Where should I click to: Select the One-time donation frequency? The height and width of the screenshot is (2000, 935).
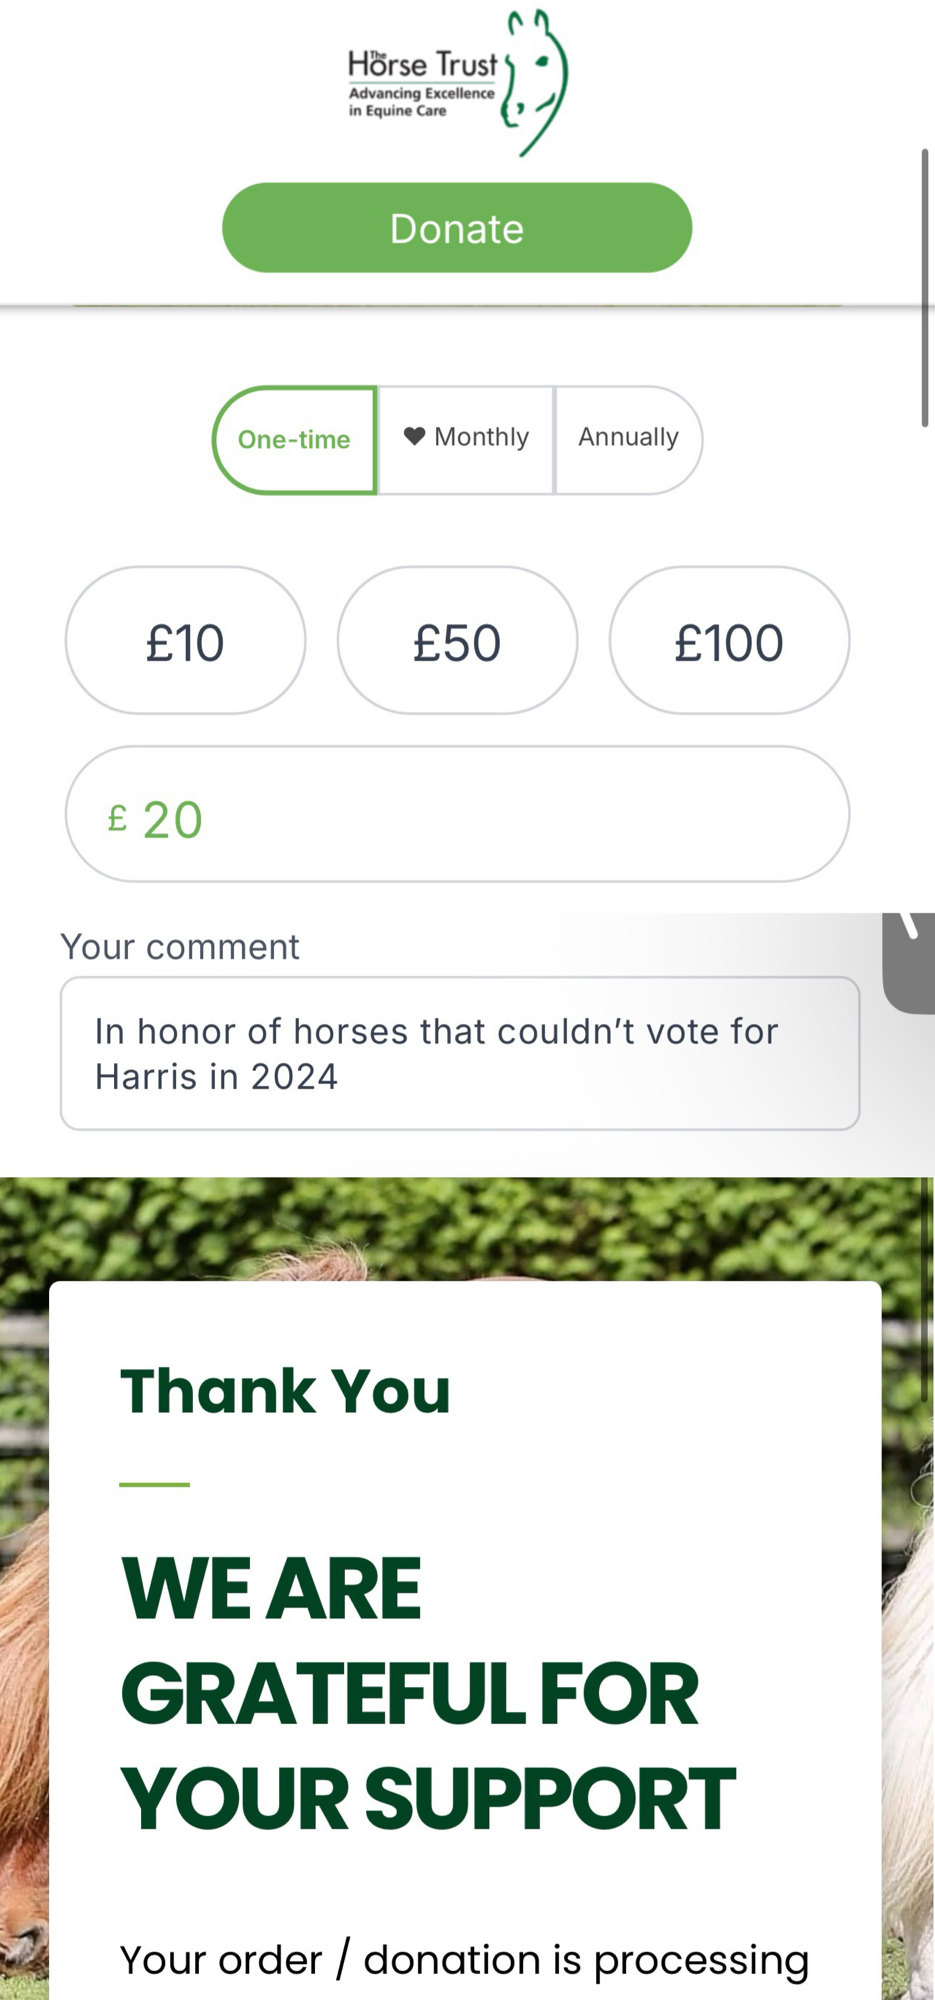tap(294, 440)
